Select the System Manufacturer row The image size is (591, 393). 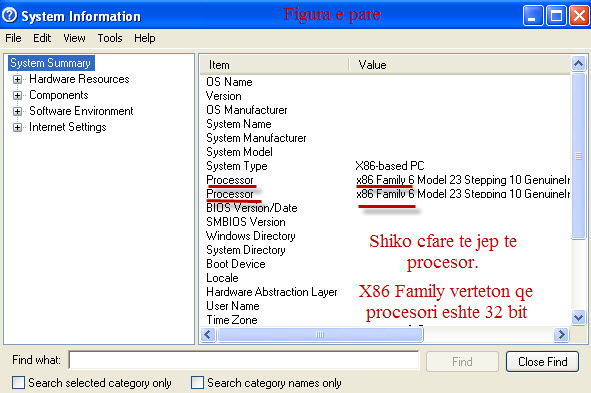point(385,138)
